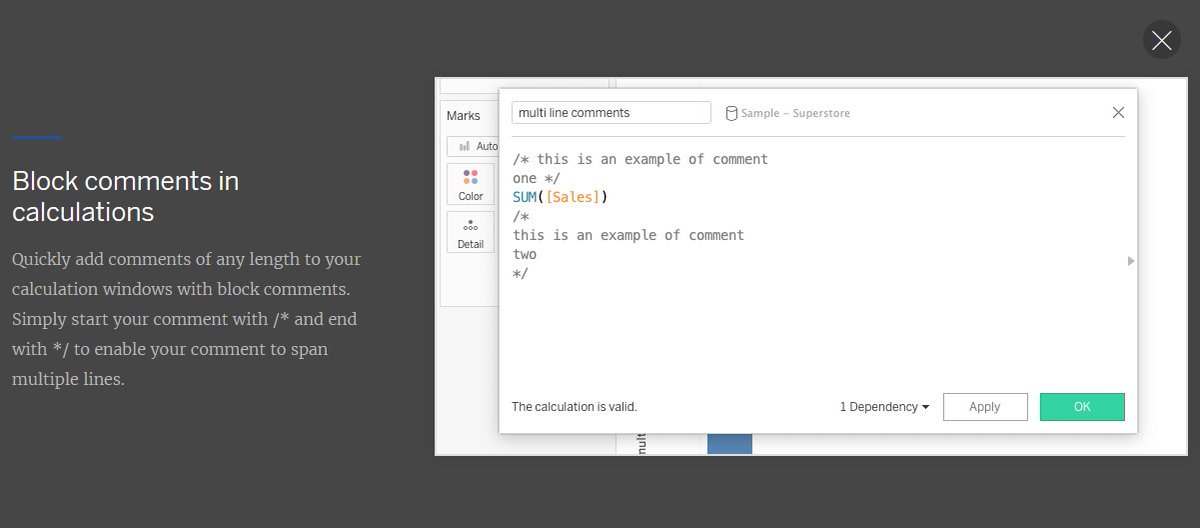Screen dimensions: 1200x528
Task: Close the overlay with the round X button
Action: point(1161,40)
